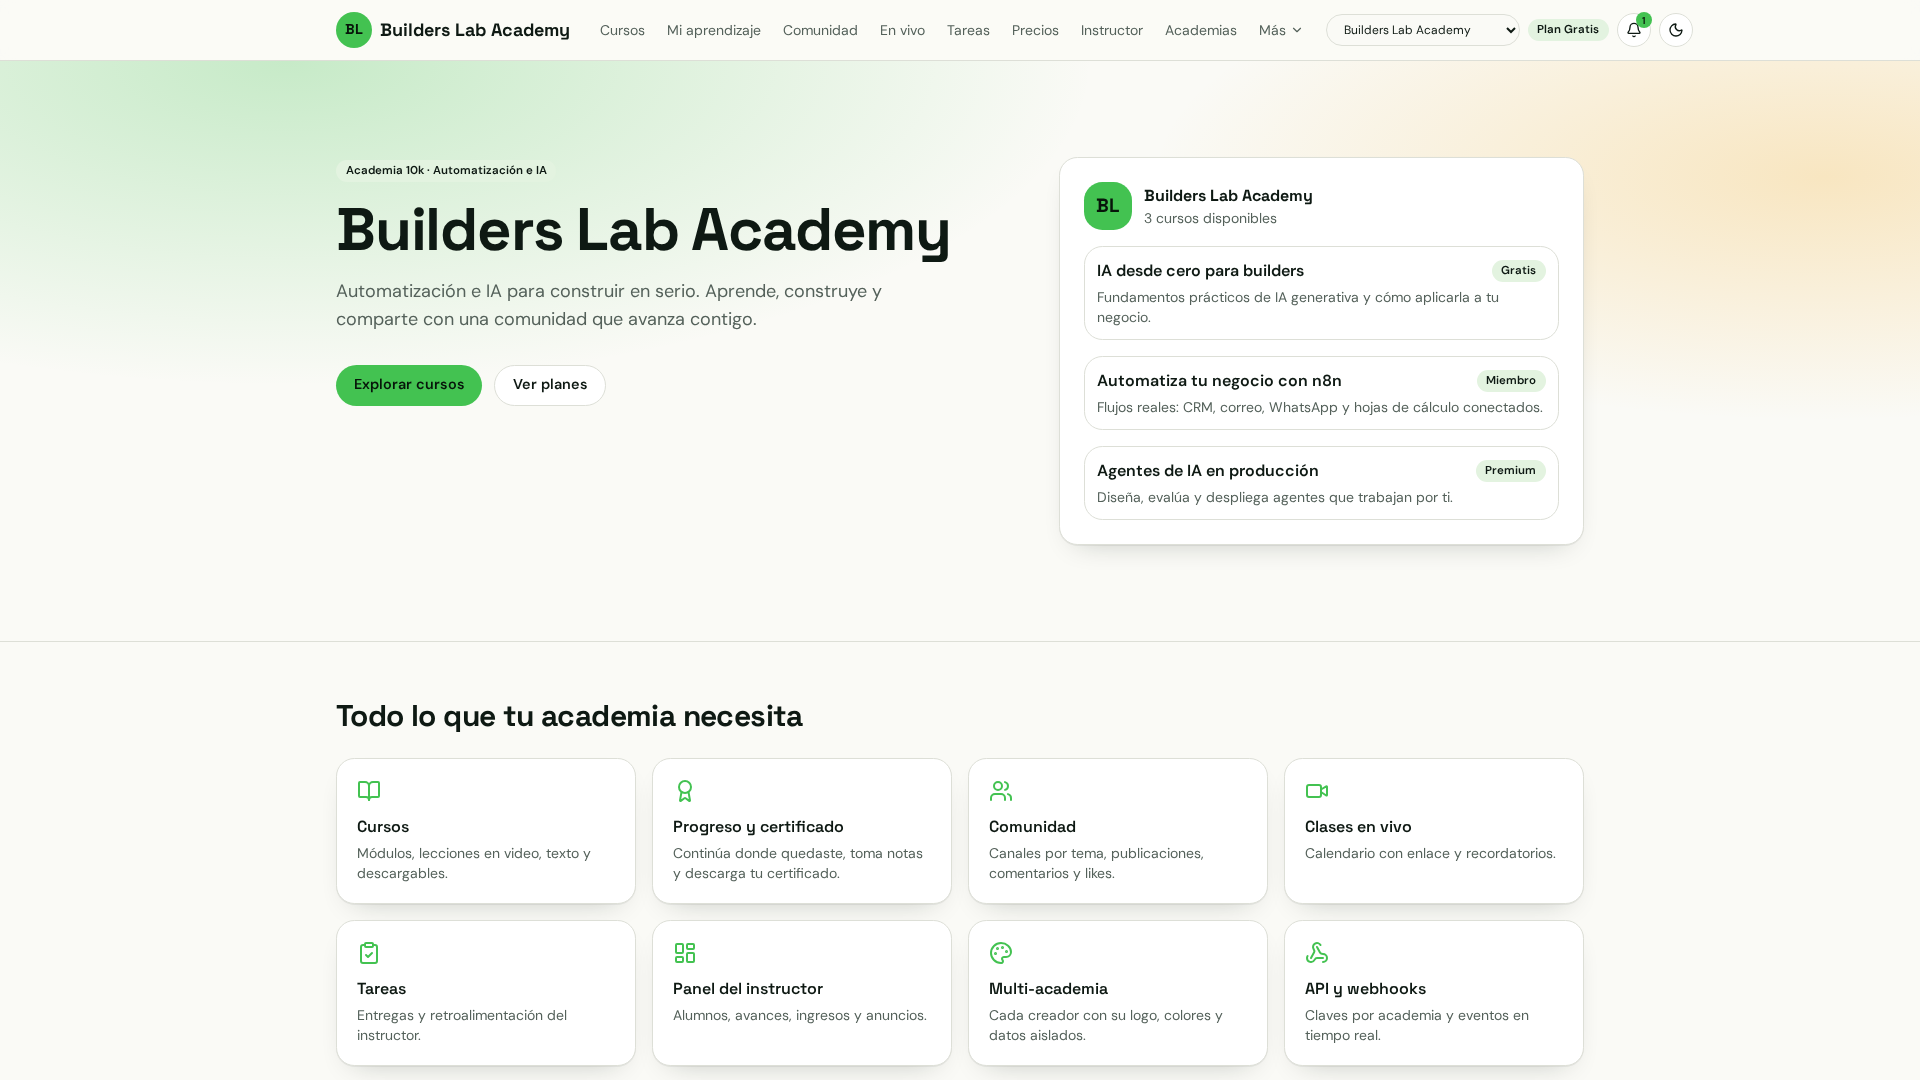
Task: Click the open book Cursos icon
Action: pos(369,791)
